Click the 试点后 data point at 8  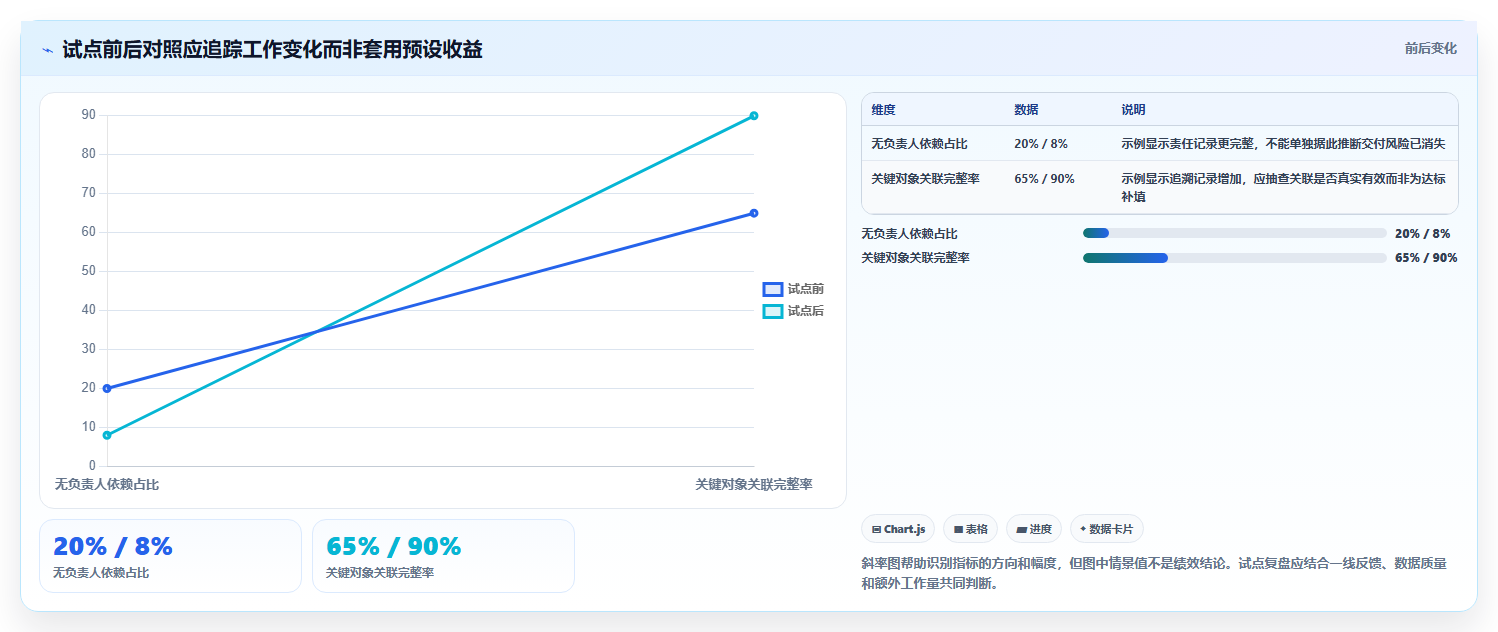(x=107, y=435)
